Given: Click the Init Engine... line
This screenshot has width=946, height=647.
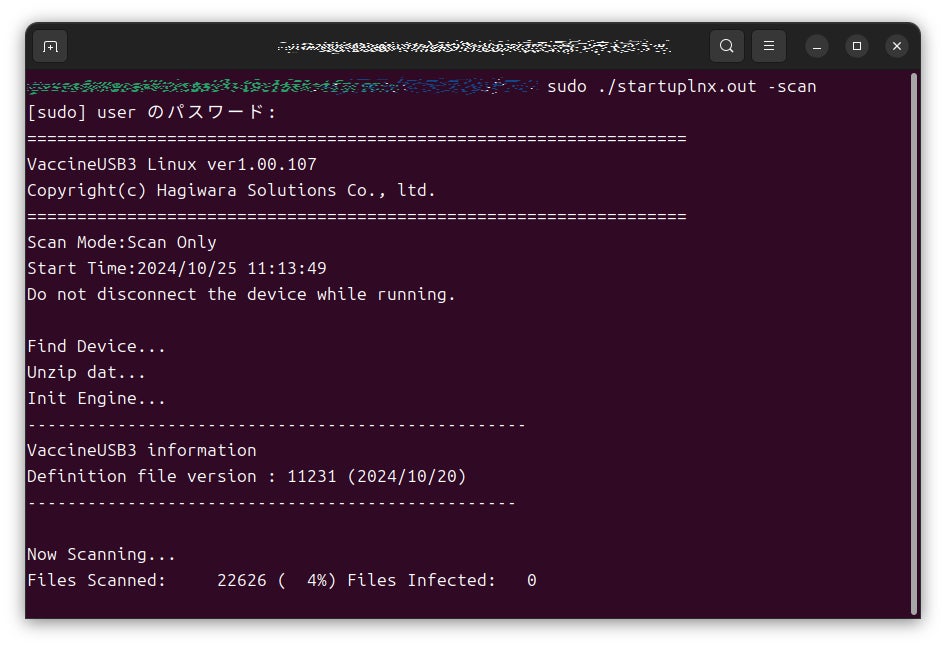Looking at the screenshot, I should (x=96, y=398).
